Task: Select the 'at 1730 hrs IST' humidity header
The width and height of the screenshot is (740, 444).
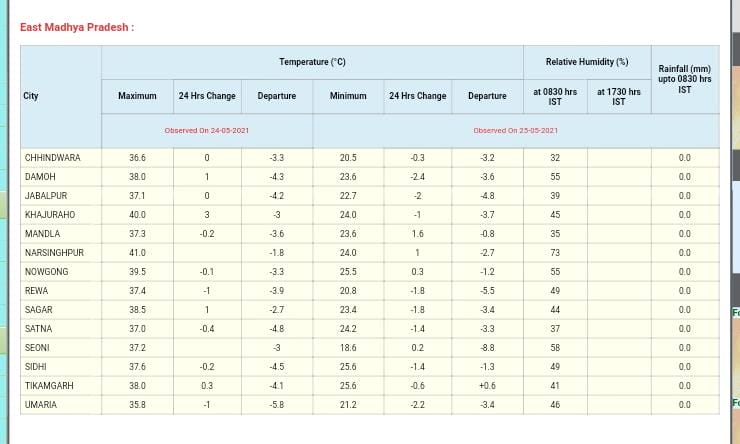Action: tap(619, 96)
